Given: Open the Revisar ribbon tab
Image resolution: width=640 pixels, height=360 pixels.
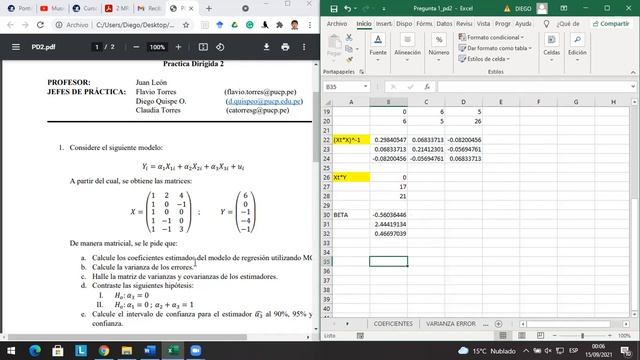Looking at the screenshot, I should click(x=464, y=24).
